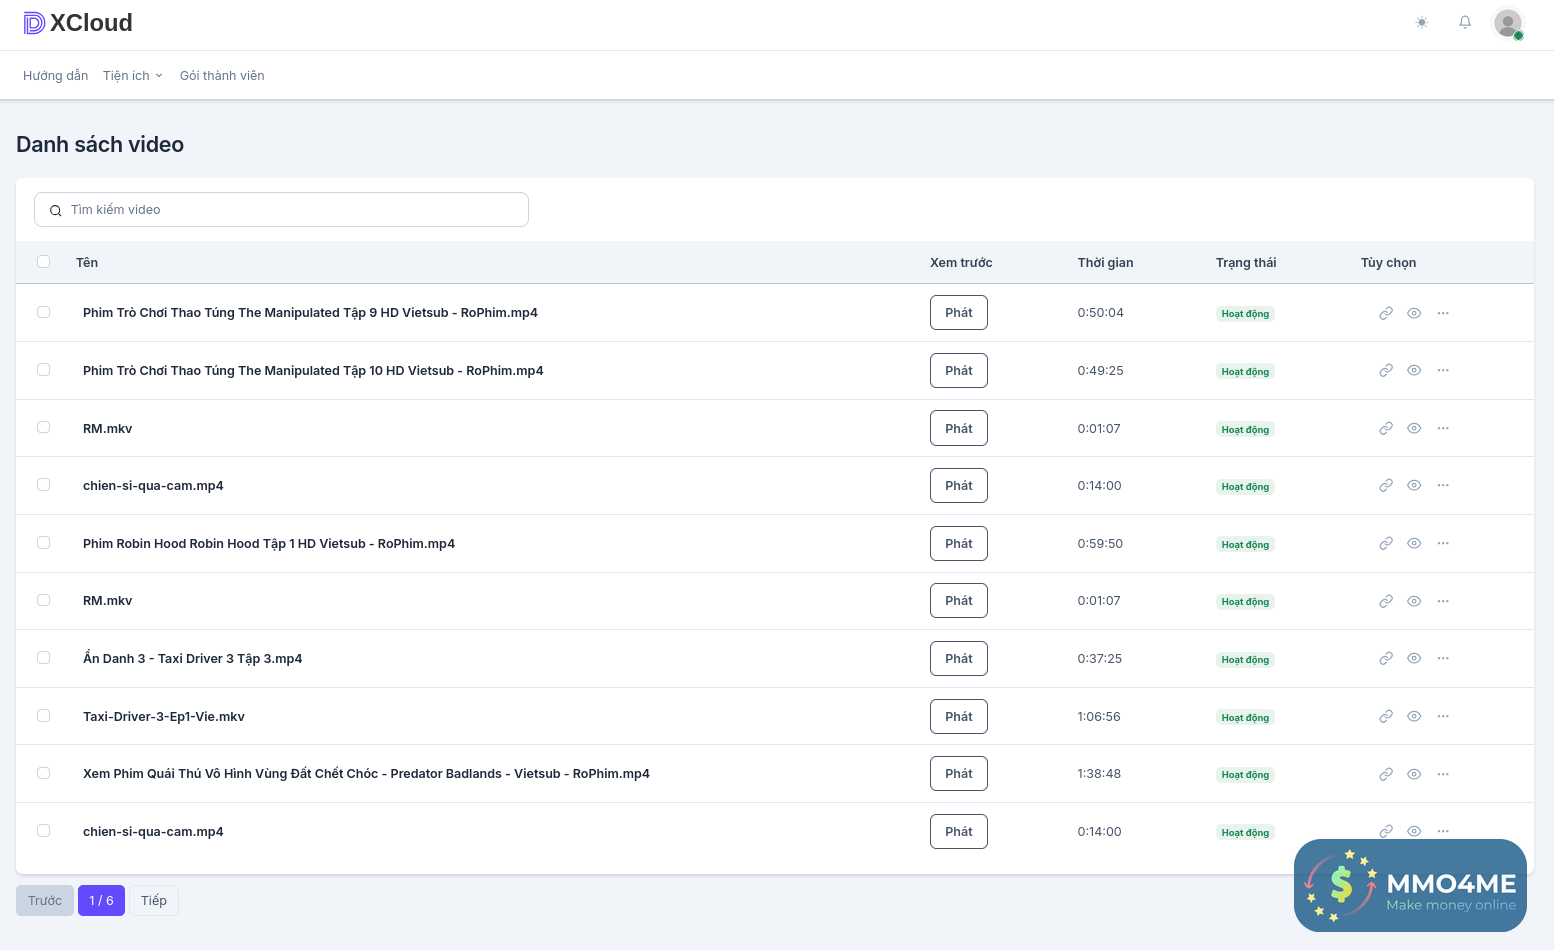
Task: Click Tiếp to go to next page
Action: coord(154,901)
